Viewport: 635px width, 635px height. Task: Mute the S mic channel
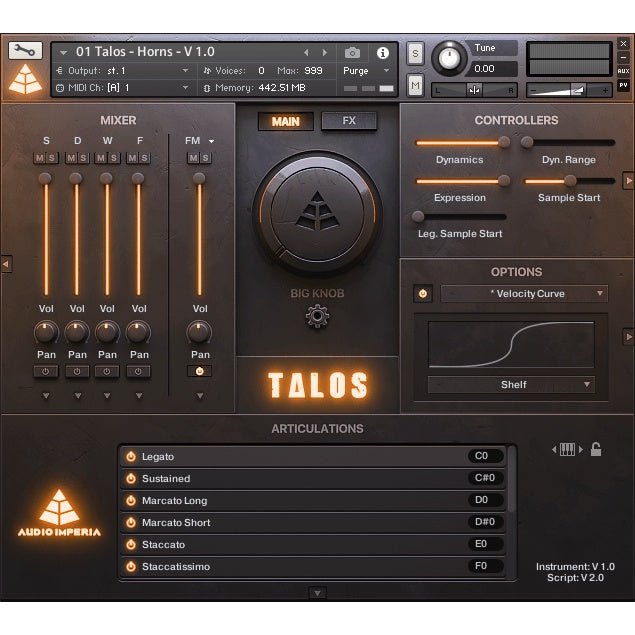click(x=40, y=158)
